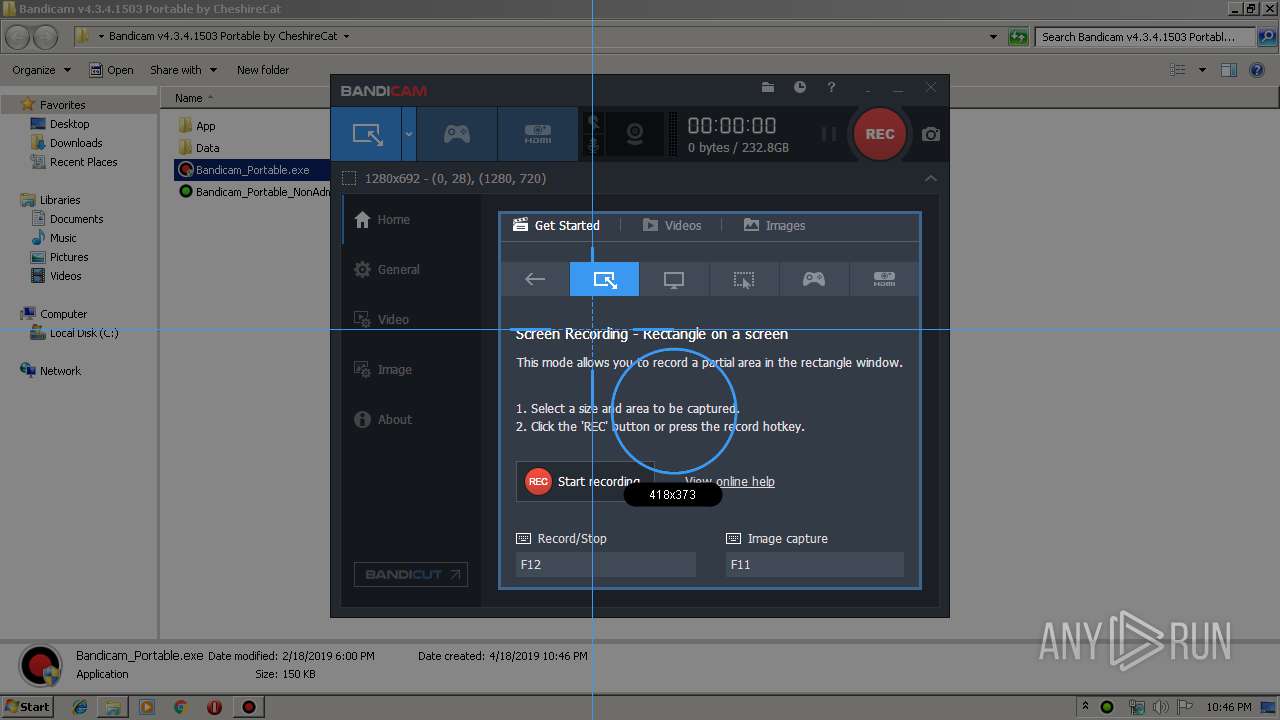Screen dimensions: 1280x720
Task: Toggle the preview pane icon in Explorer
Action: click(1229, 70)
